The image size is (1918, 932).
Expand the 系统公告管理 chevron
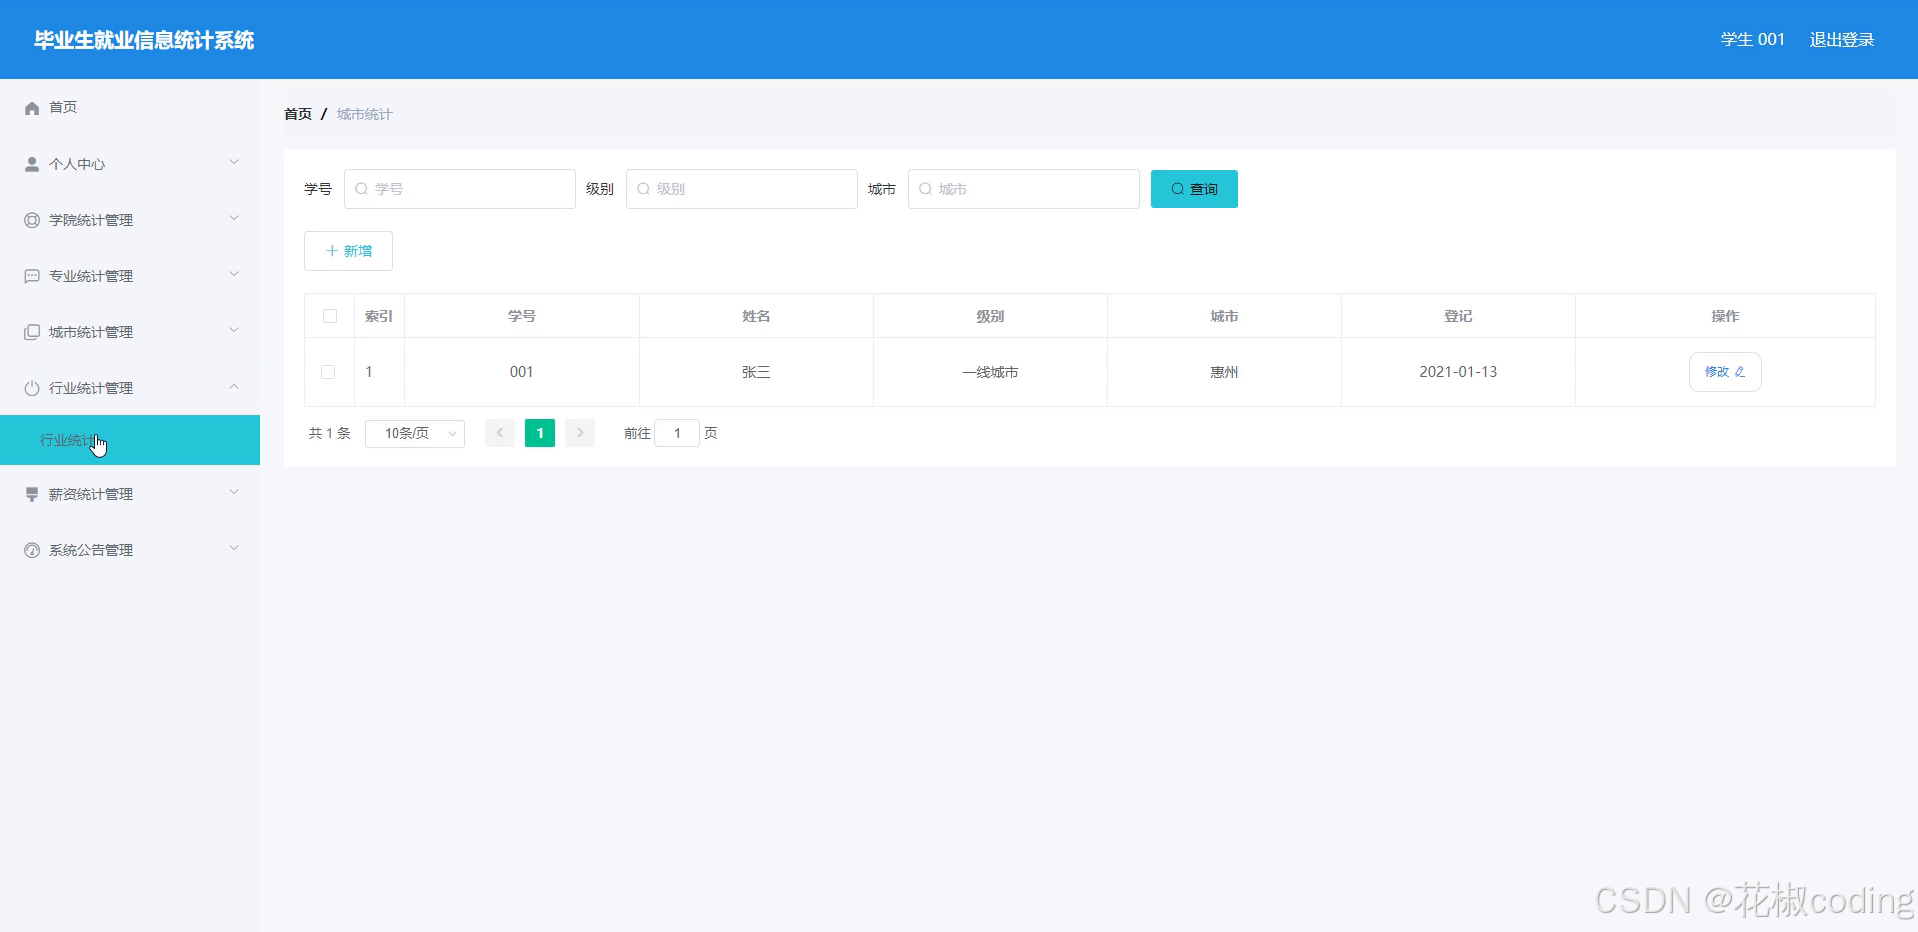(234, 548)
